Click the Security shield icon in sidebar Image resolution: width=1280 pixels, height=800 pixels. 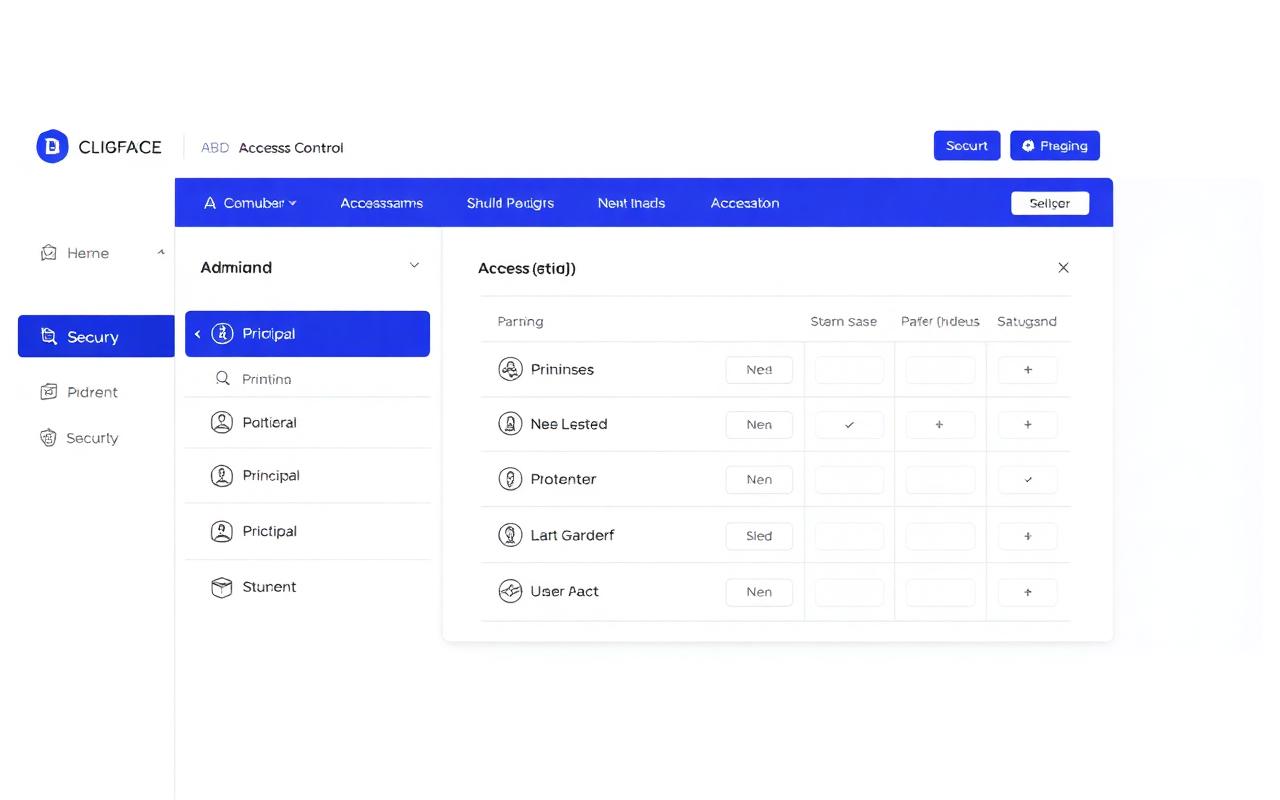(48, 438)
